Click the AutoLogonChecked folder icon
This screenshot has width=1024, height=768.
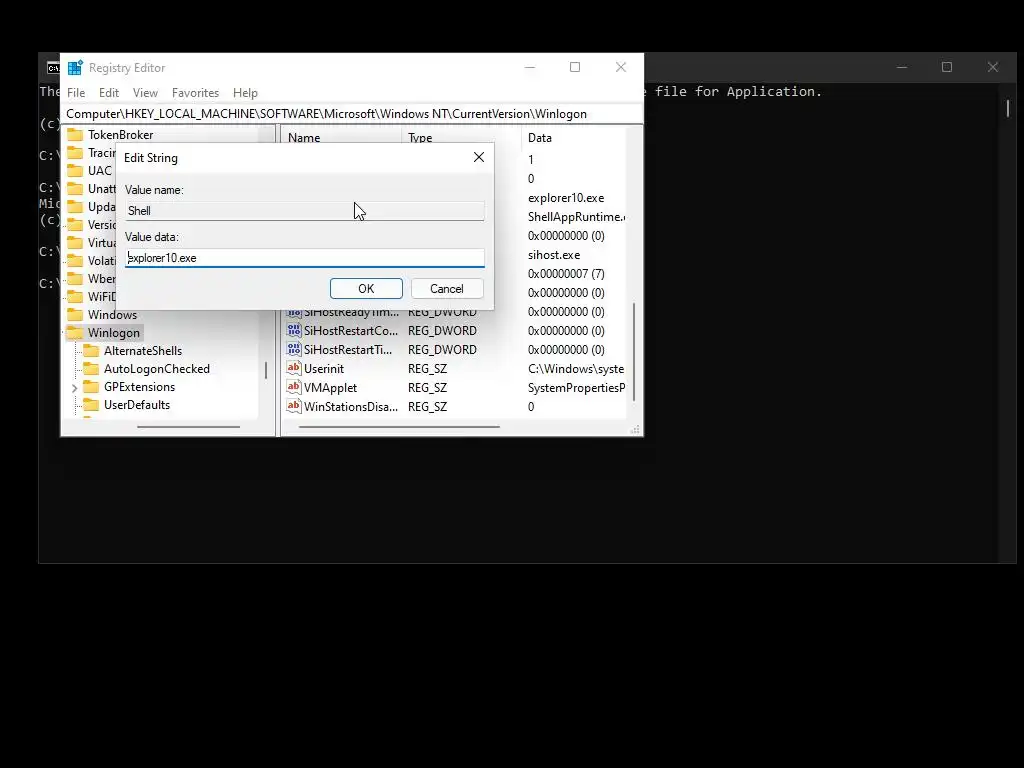point(91,368)
